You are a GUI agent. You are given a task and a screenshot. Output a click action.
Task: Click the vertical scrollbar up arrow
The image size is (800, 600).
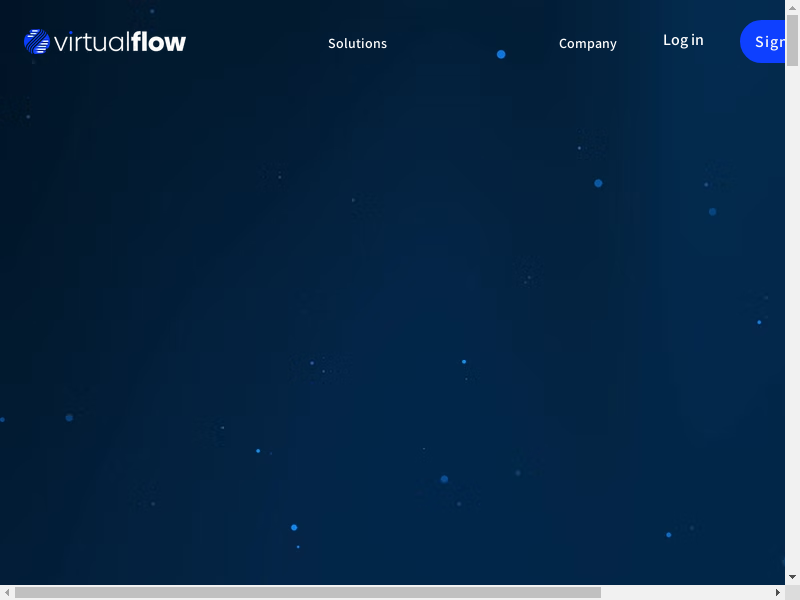[792, 7]
